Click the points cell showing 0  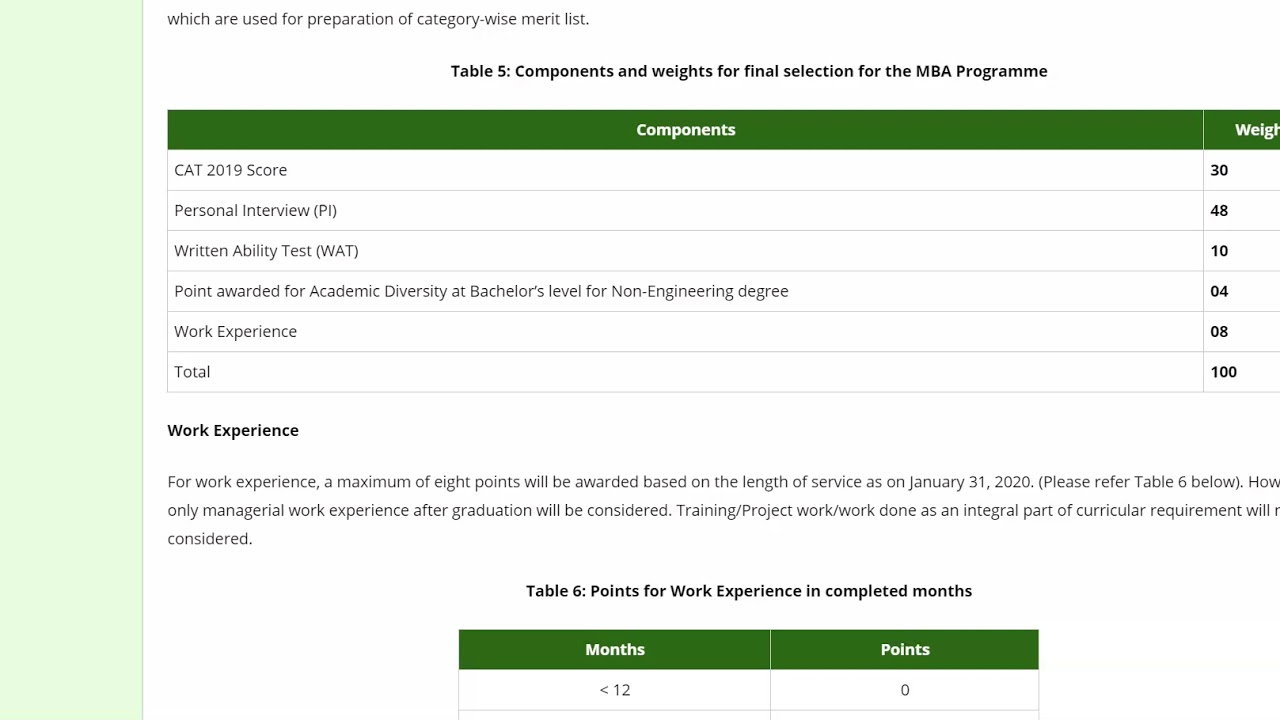(x=905, y=690)
